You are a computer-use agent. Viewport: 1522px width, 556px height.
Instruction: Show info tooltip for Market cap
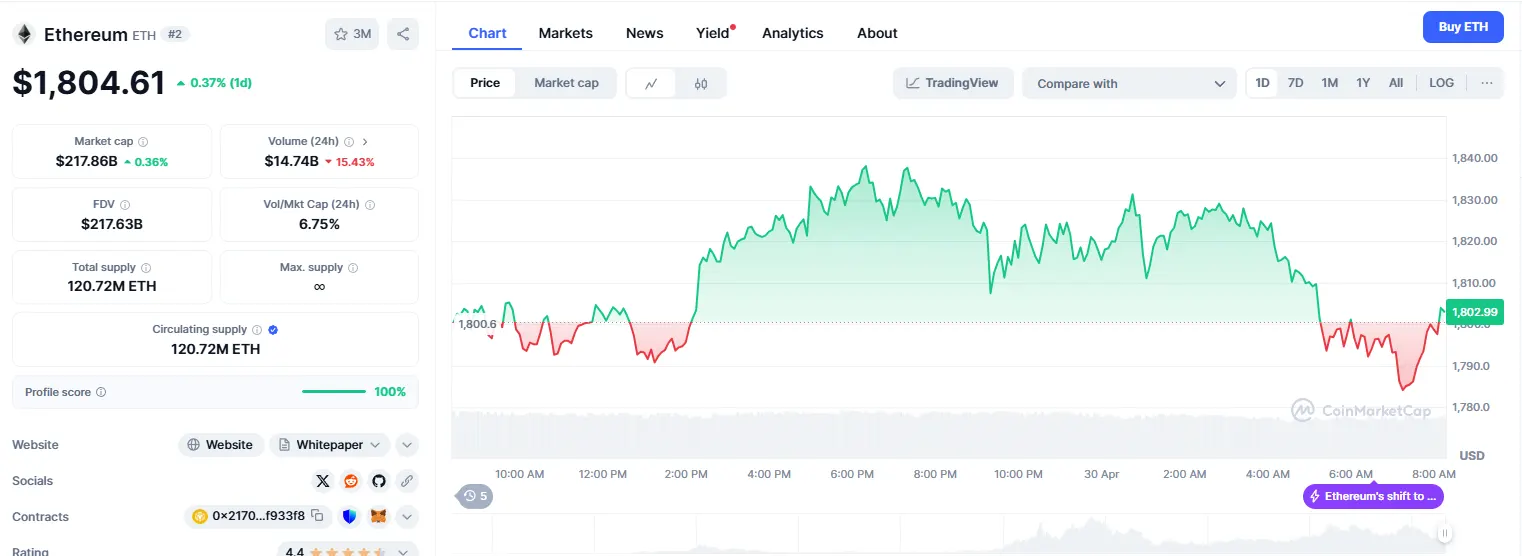(x=143, y=142)
